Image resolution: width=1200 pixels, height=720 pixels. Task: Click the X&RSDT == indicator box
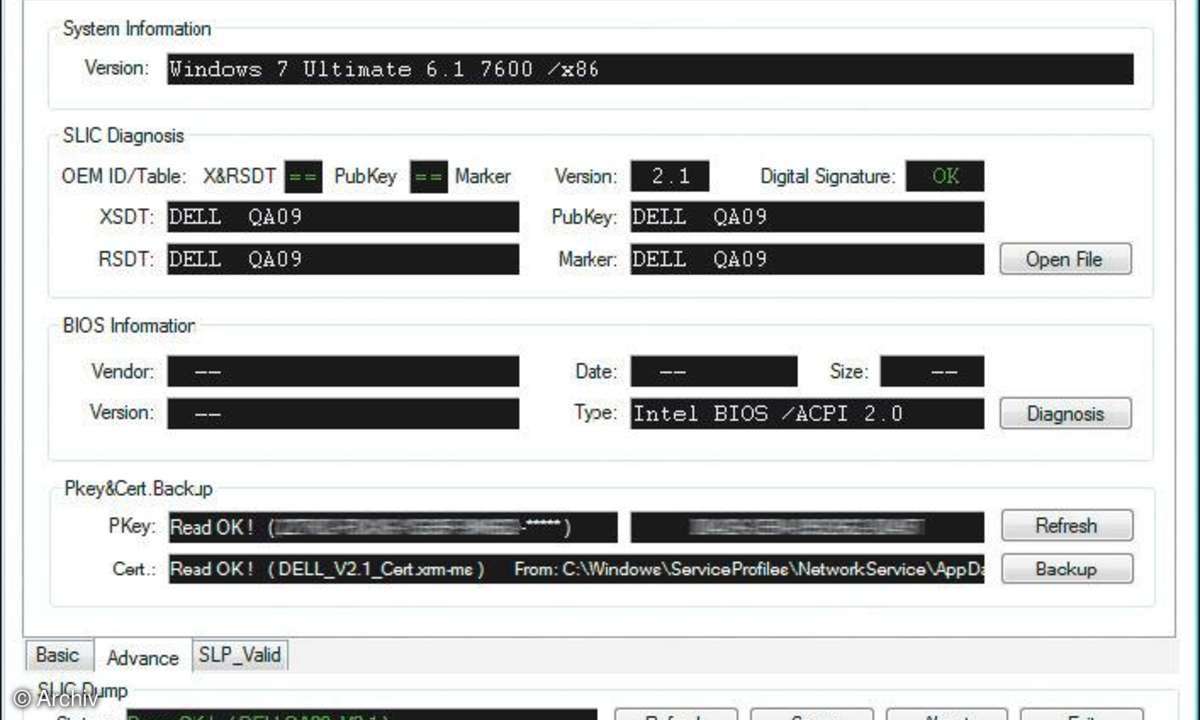click(x=303, y=176)
